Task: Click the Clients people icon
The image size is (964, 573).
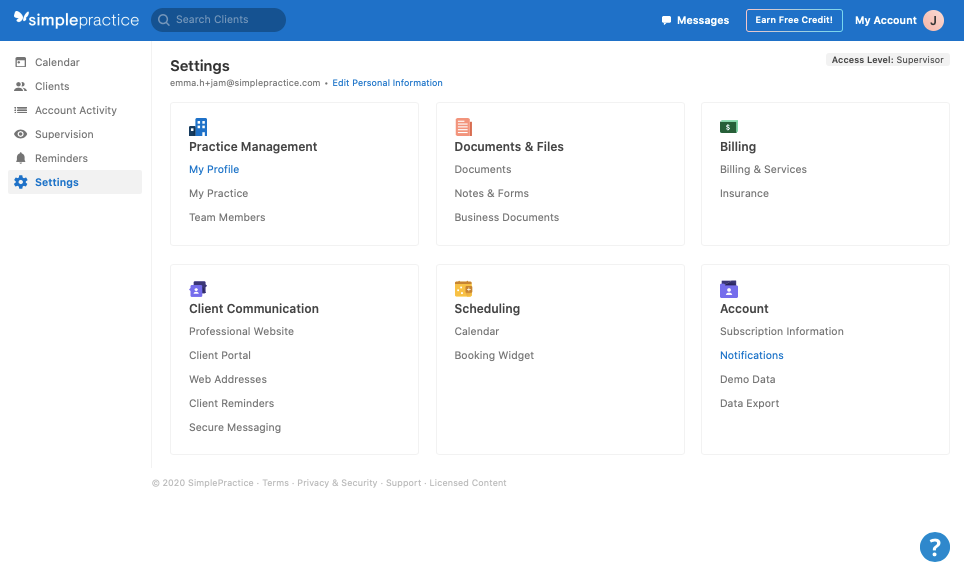Action: click(x=21, y=86)
